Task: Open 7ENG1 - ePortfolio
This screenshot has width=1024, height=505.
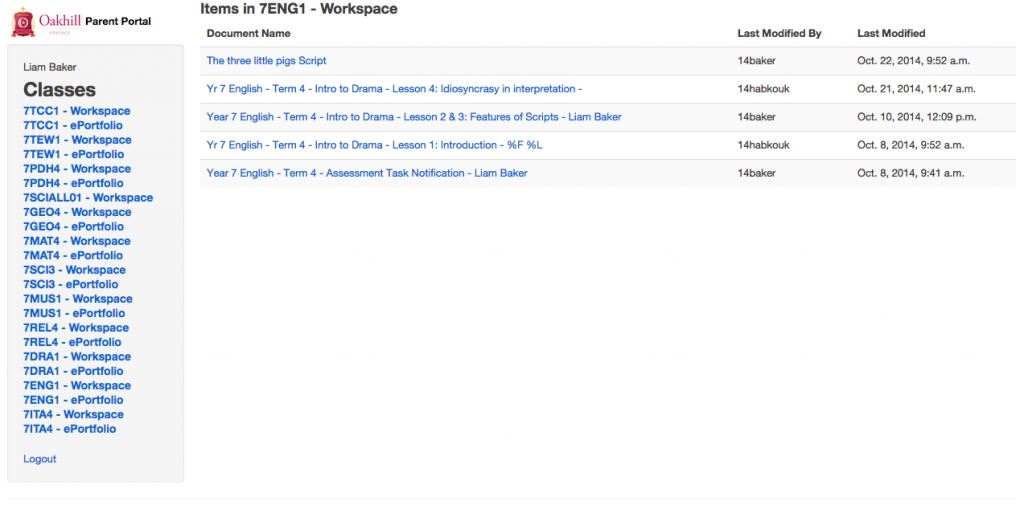Action: tap(73, 400)
